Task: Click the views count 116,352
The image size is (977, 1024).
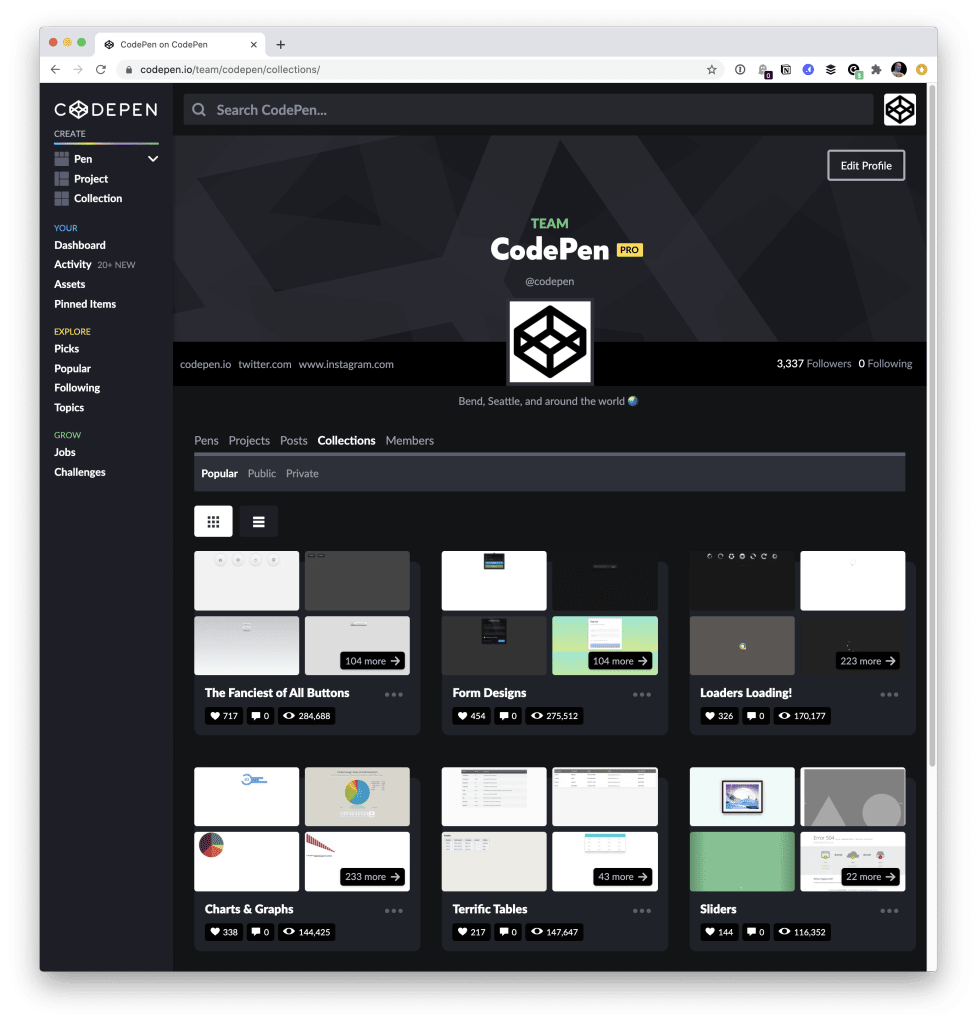Action: (802, 932)
